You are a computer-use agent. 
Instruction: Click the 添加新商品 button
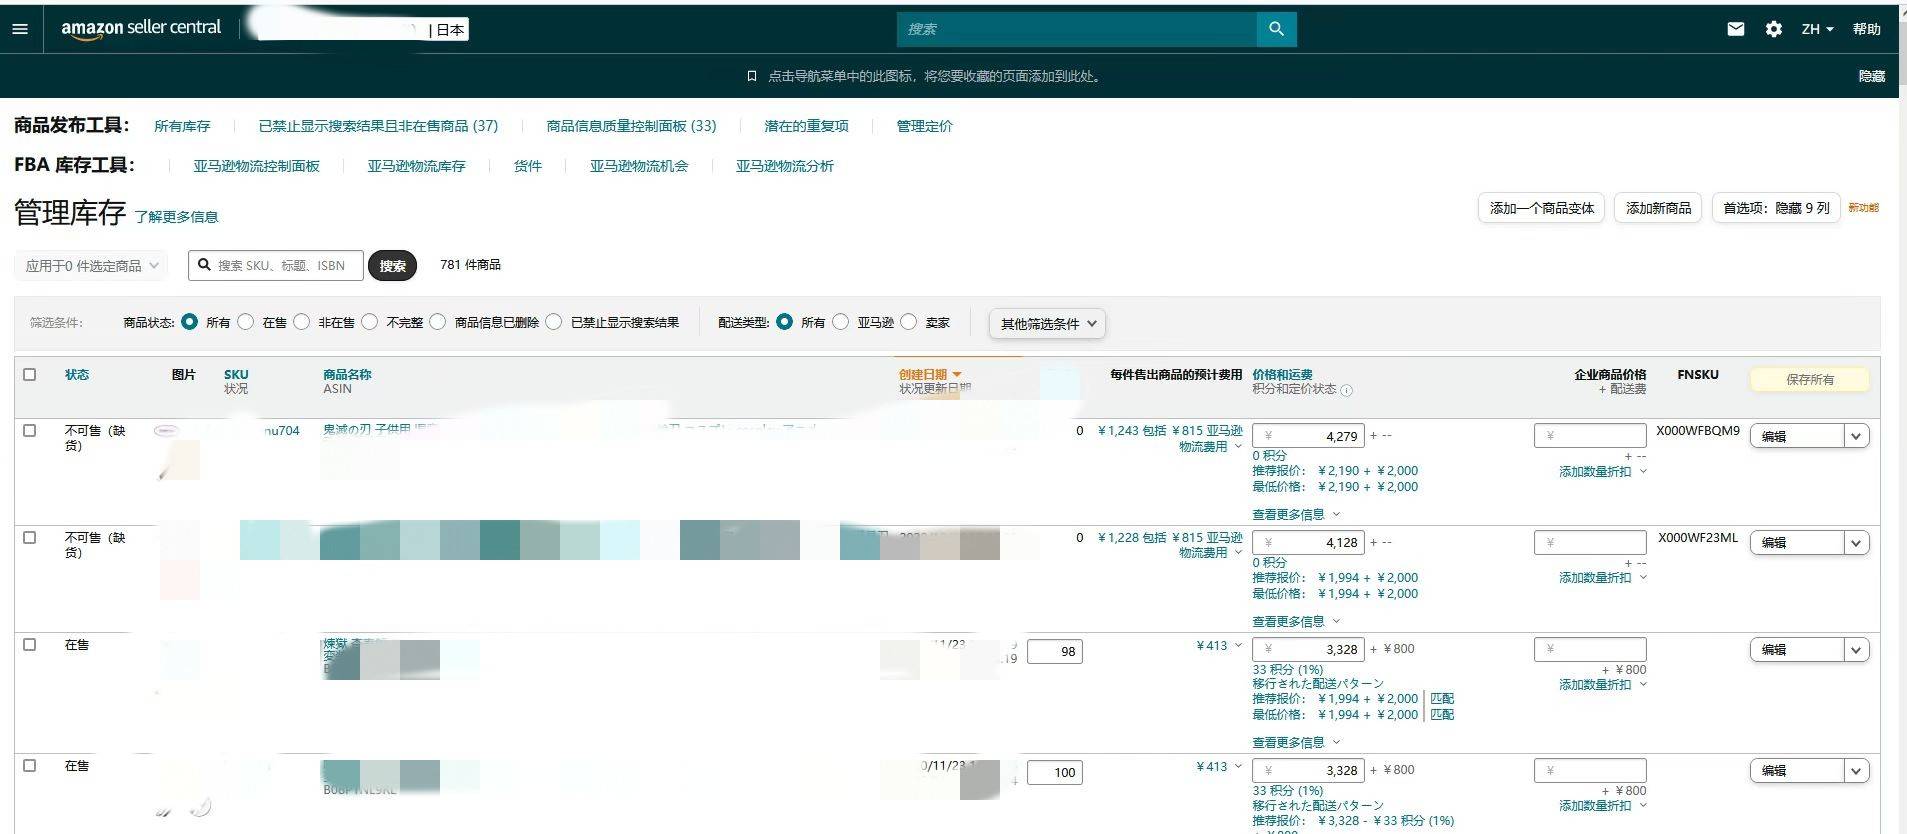(x=1658, y=208)
